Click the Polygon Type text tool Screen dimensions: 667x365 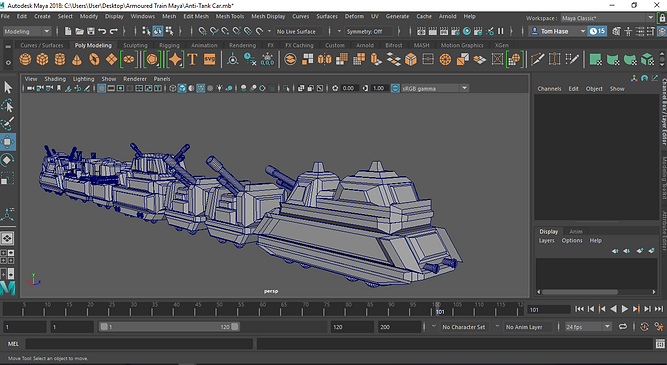192,60
